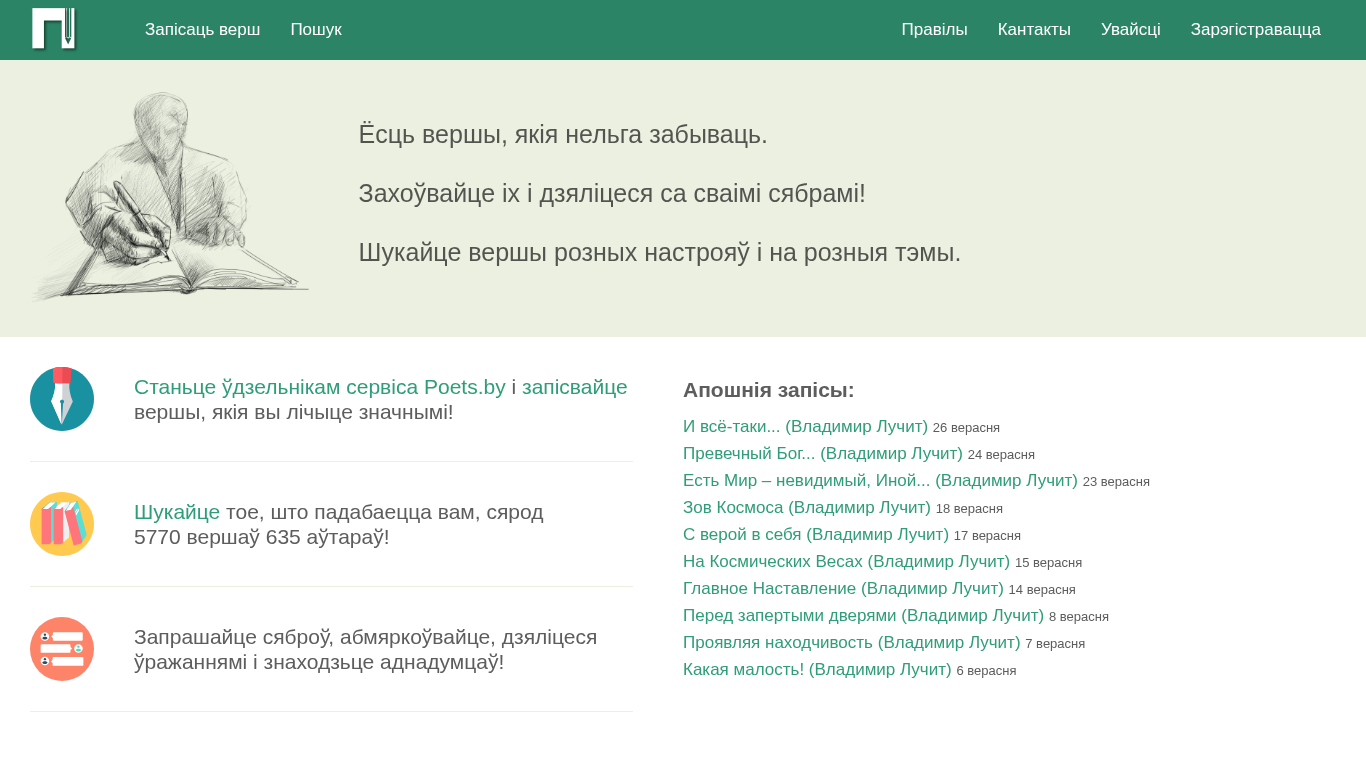Follow the Станьце ўдзельнікам сервіса Poets.by link
1366x768 pixels.
319,387
